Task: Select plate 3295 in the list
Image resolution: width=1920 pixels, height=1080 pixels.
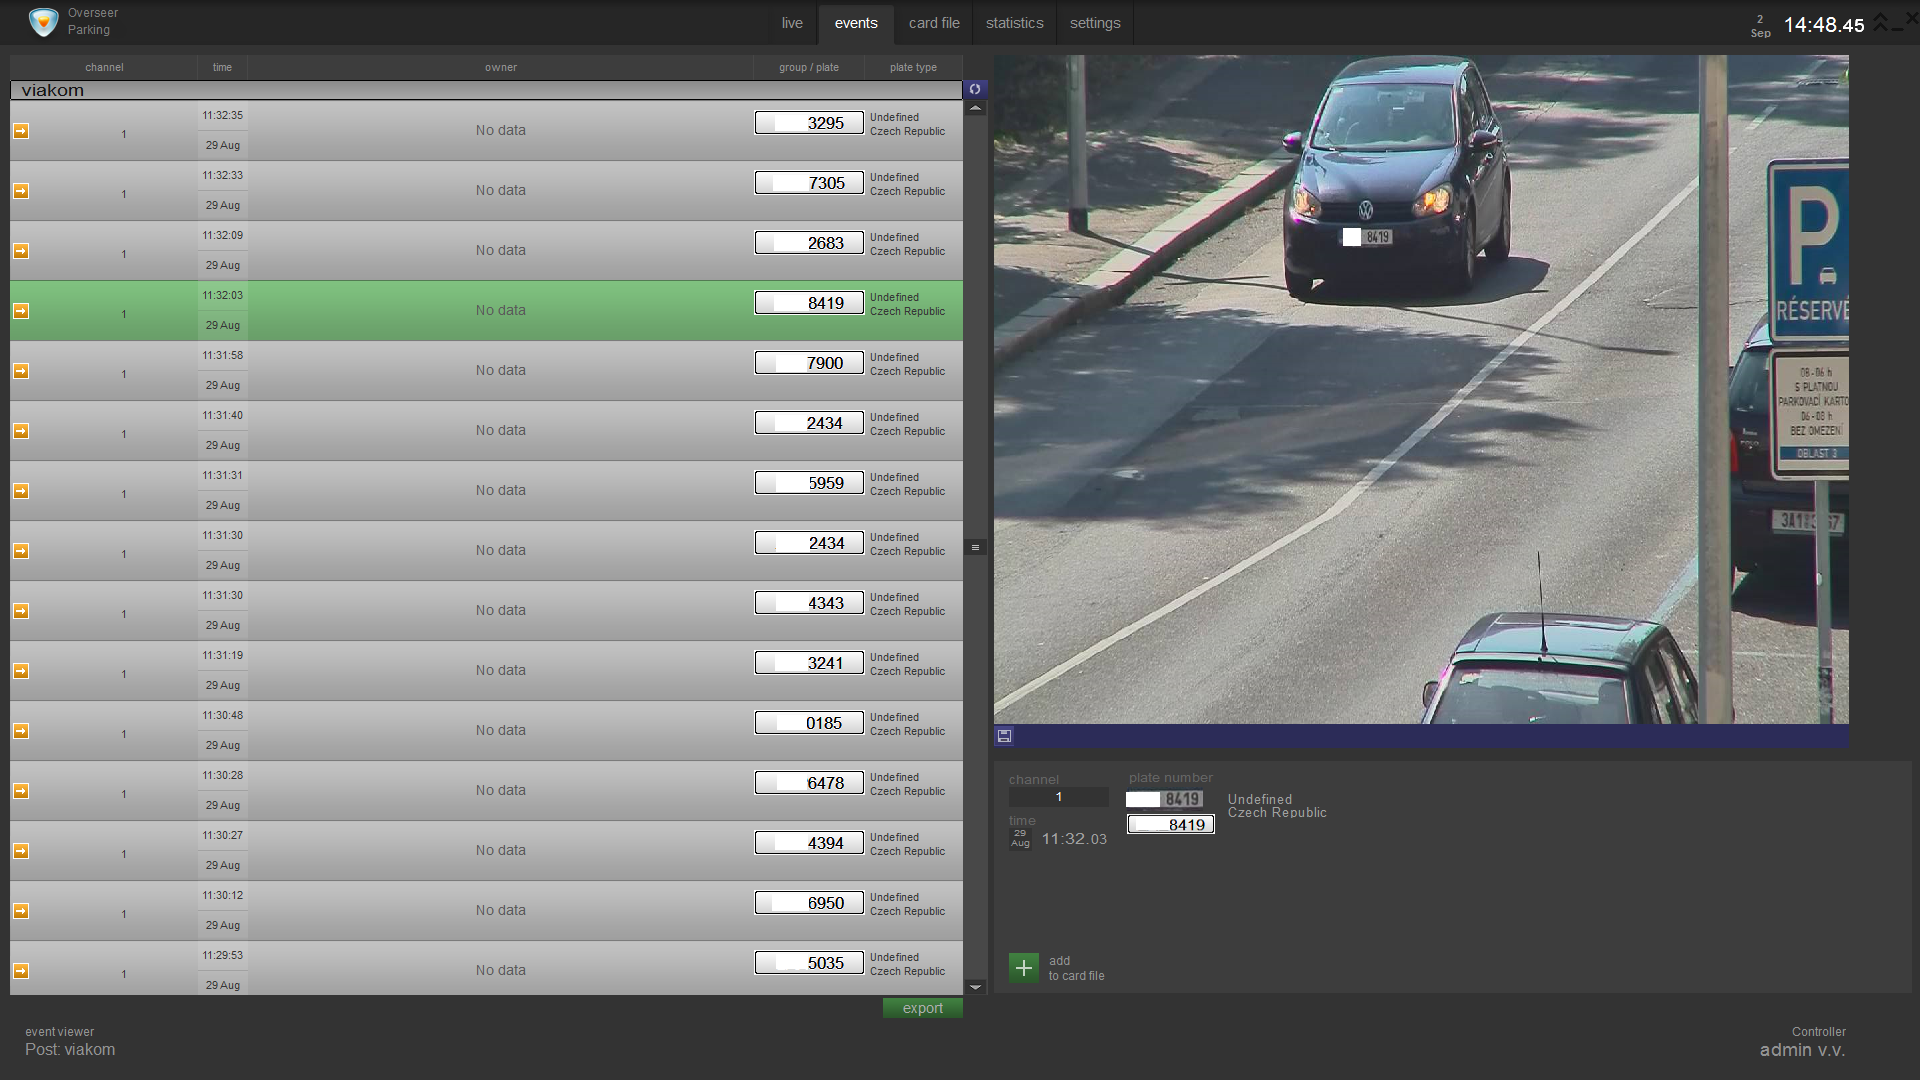Action: point(809,123)
